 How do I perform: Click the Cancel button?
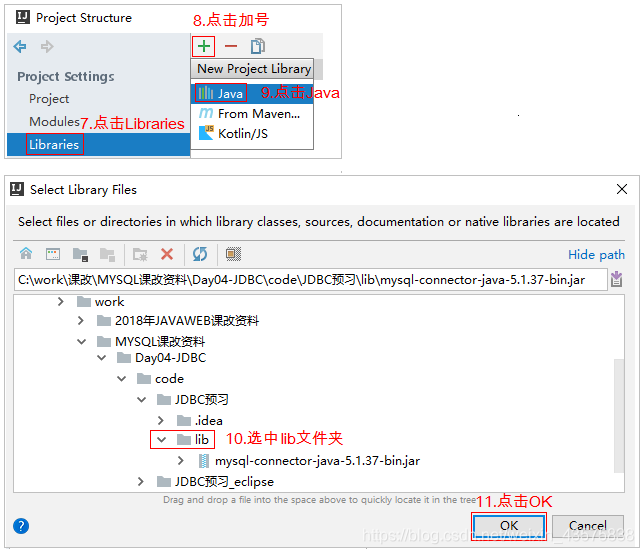(x=587, y=526)
